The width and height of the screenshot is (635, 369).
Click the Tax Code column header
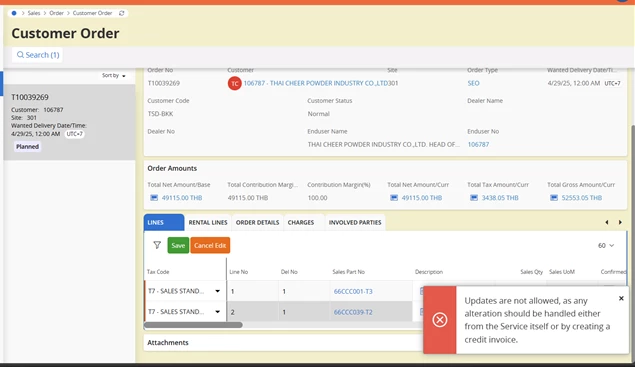[158, 272]
